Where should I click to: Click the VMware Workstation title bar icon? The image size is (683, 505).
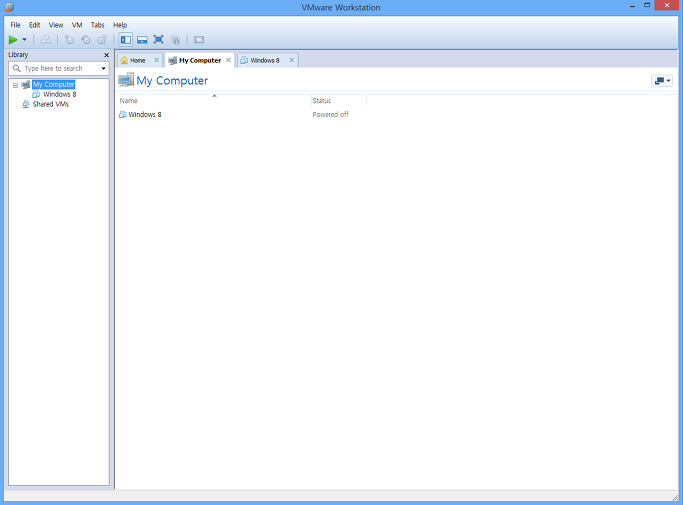[x=9, y=7]
